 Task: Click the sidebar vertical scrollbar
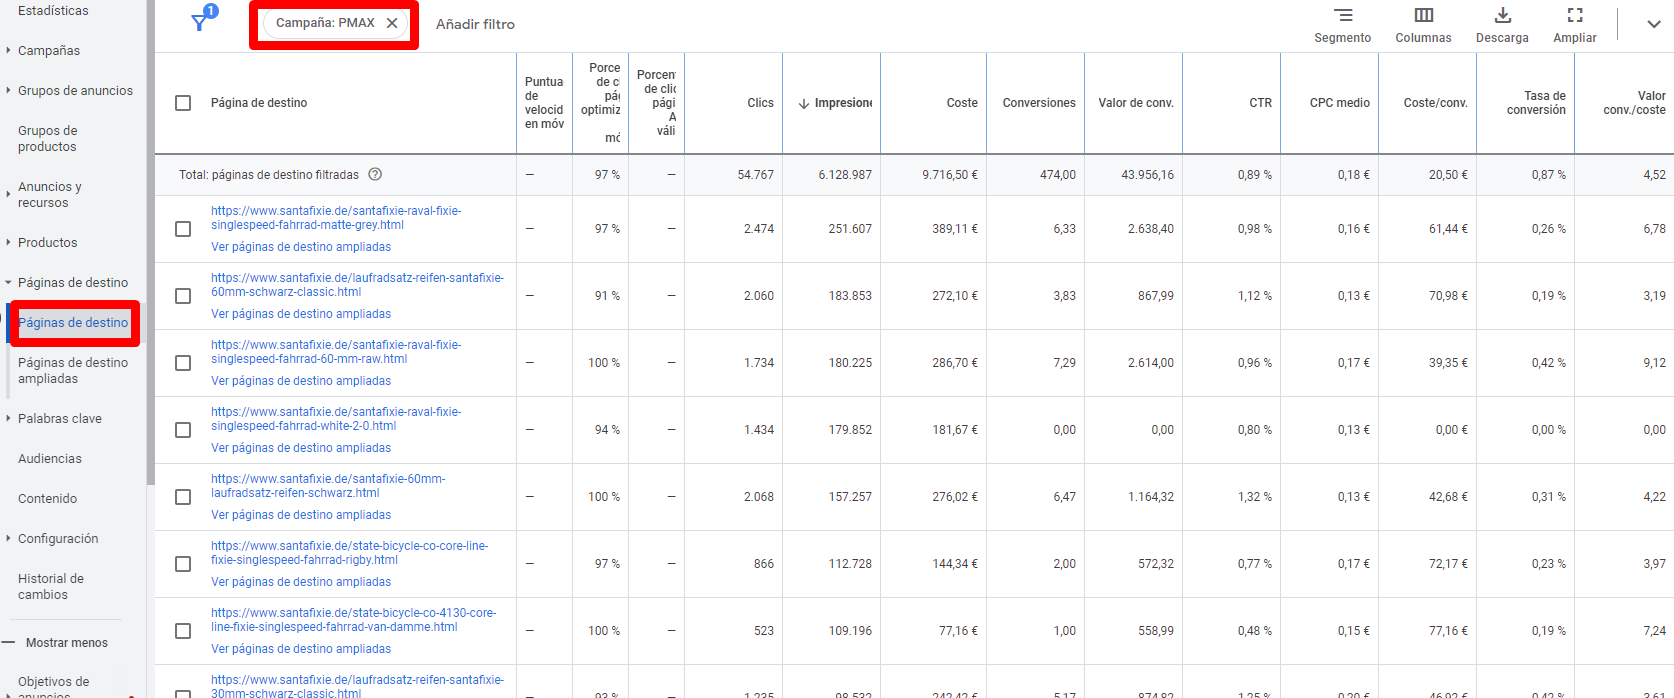point(151,242)
